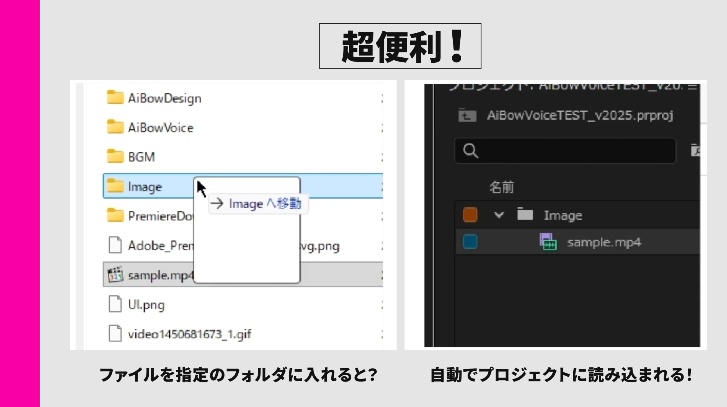The width and height of the screenshot is (727, 407).
Task: Click the search magnifier icon in the Project panel
Action: coord(470,151)
